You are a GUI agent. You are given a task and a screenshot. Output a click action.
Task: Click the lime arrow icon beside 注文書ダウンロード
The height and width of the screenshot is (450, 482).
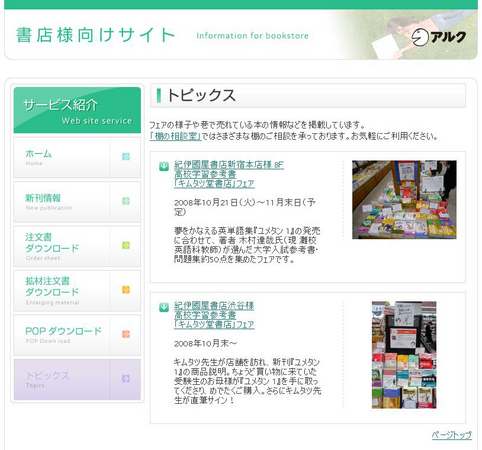click(126, 245)
